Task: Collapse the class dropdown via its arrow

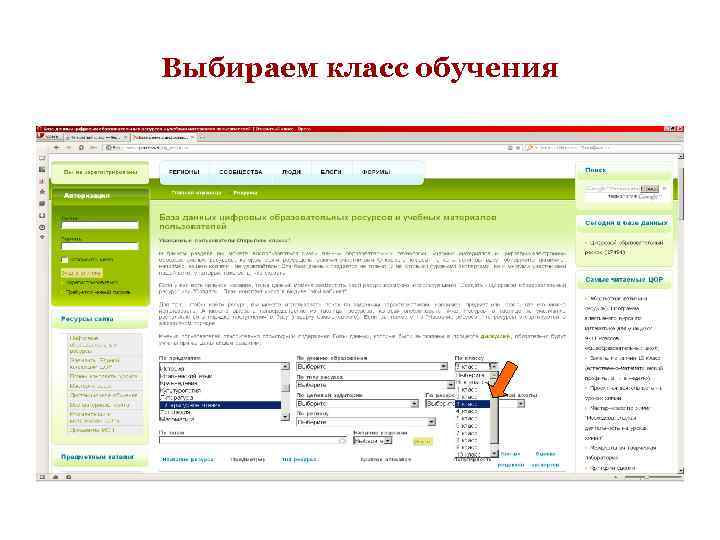Action: 494,366
